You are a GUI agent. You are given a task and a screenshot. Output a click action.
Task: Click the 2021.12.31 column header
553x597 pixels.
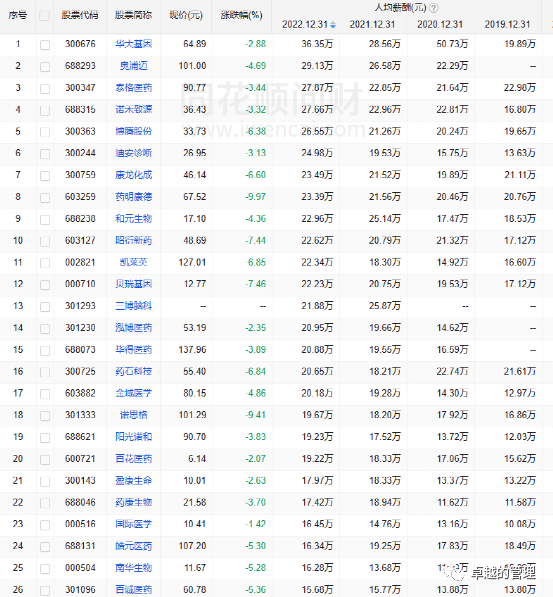coord(372,25)
